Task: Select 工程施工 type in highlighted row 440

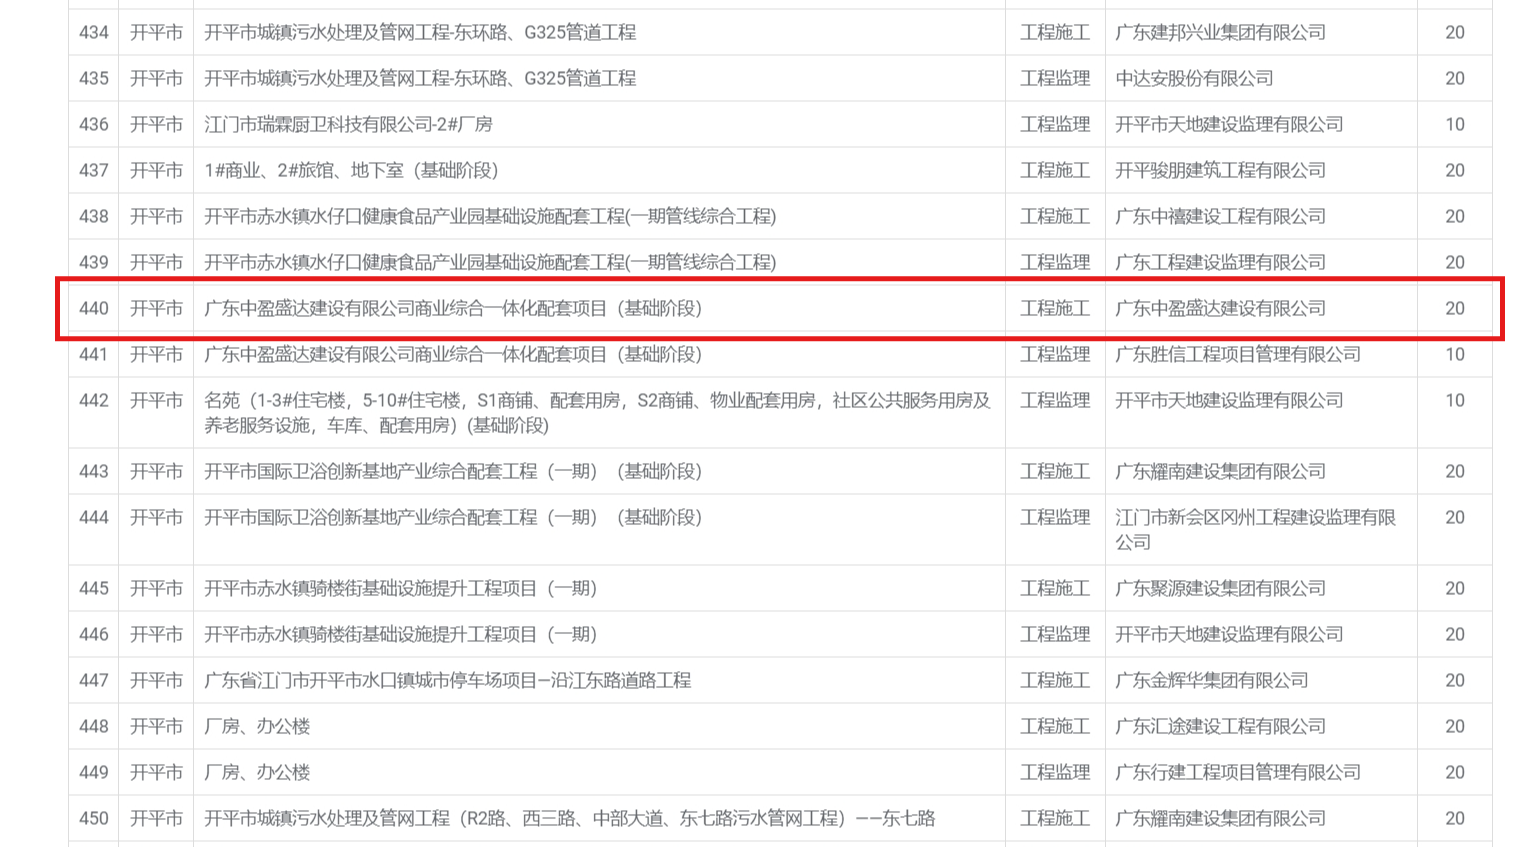Action: click(1054, 309)
